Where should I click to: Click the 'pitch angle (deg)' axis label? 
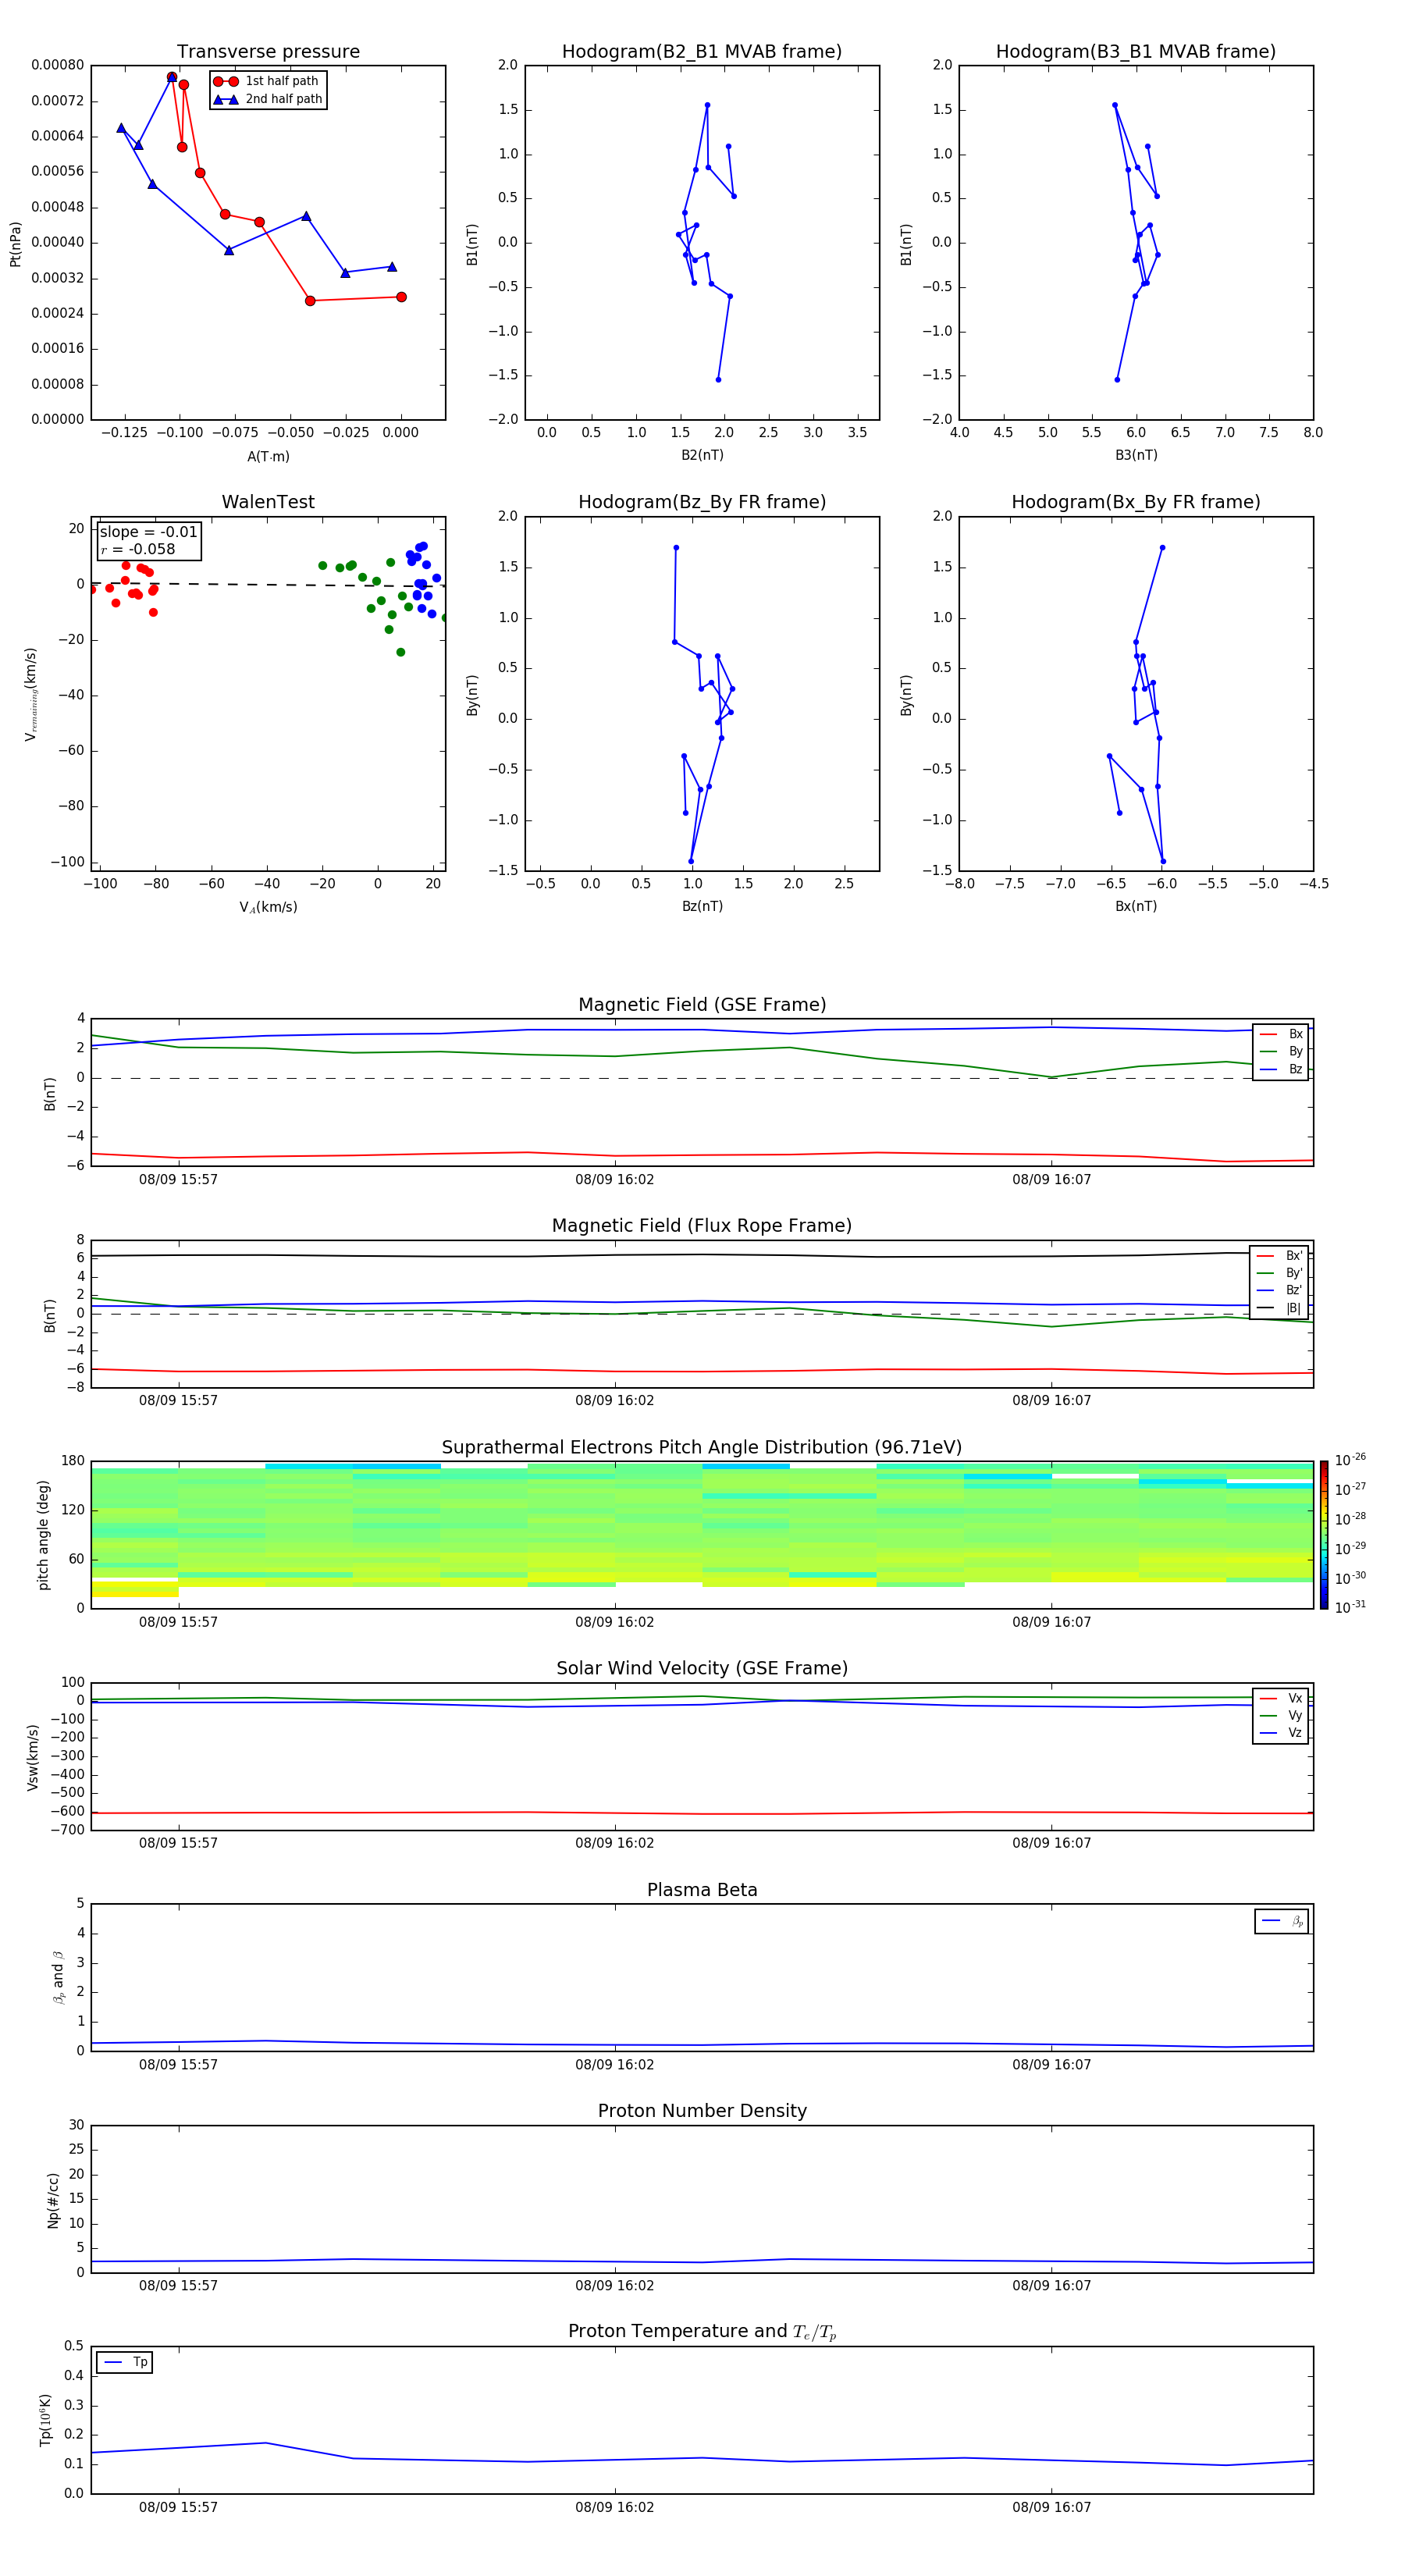tap(43, 1535)
